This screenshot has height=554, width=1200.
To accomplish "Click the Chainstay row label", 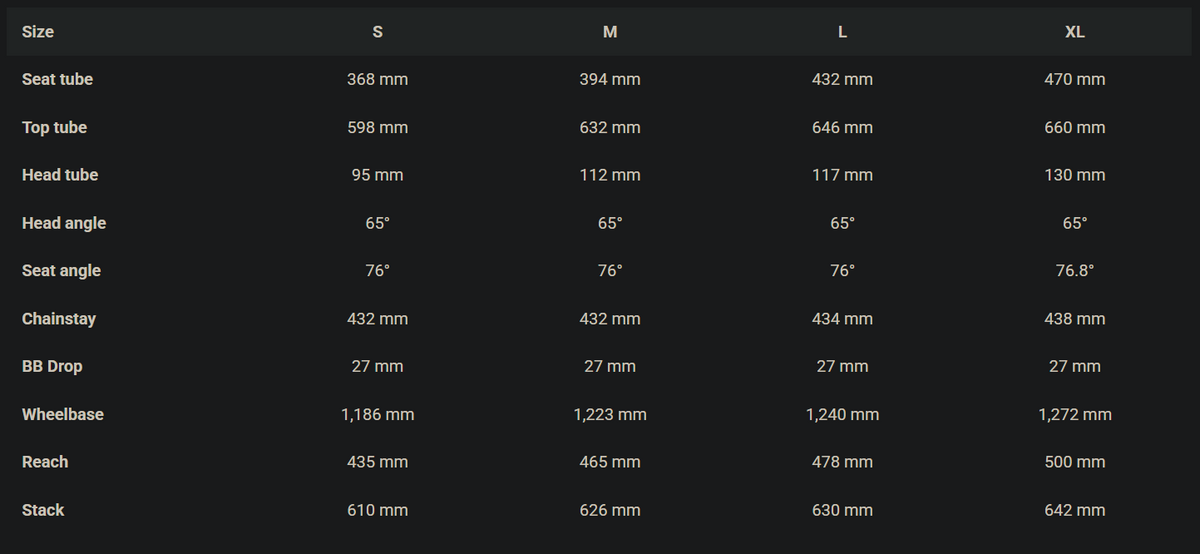I will tap(59, 319).
